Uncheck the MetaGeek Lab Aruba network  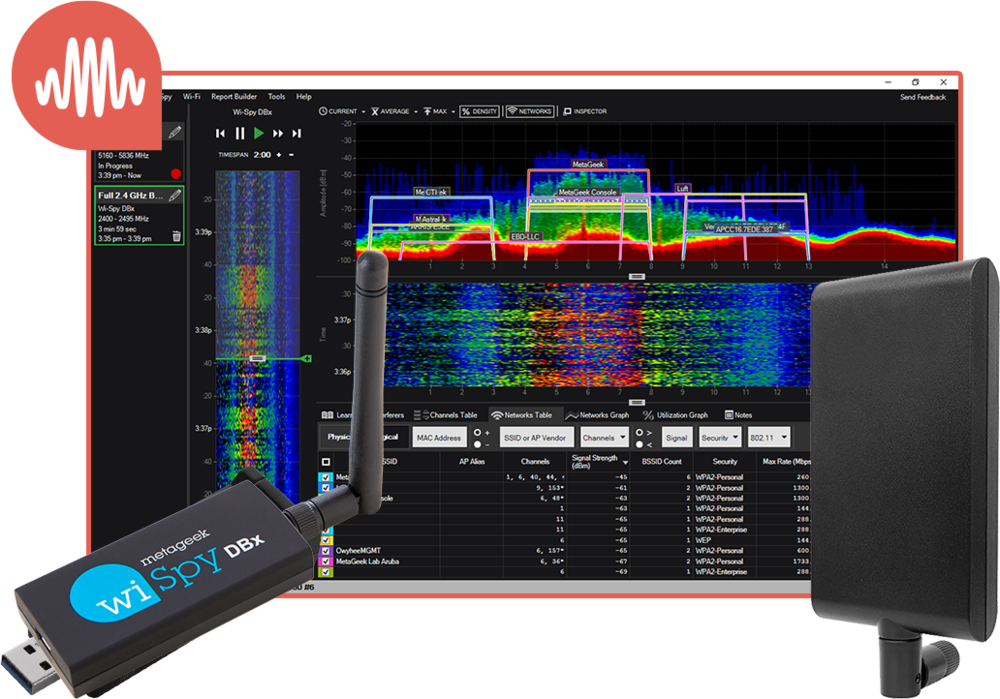[x=325, y=561]
